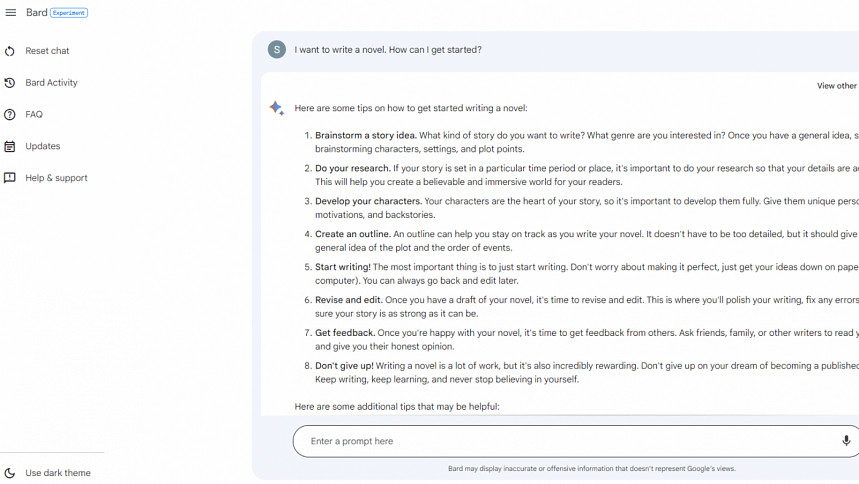The image size is (859, 484).
Task: Click the Bard Activity history clock icon
Action: pos(10,83)
